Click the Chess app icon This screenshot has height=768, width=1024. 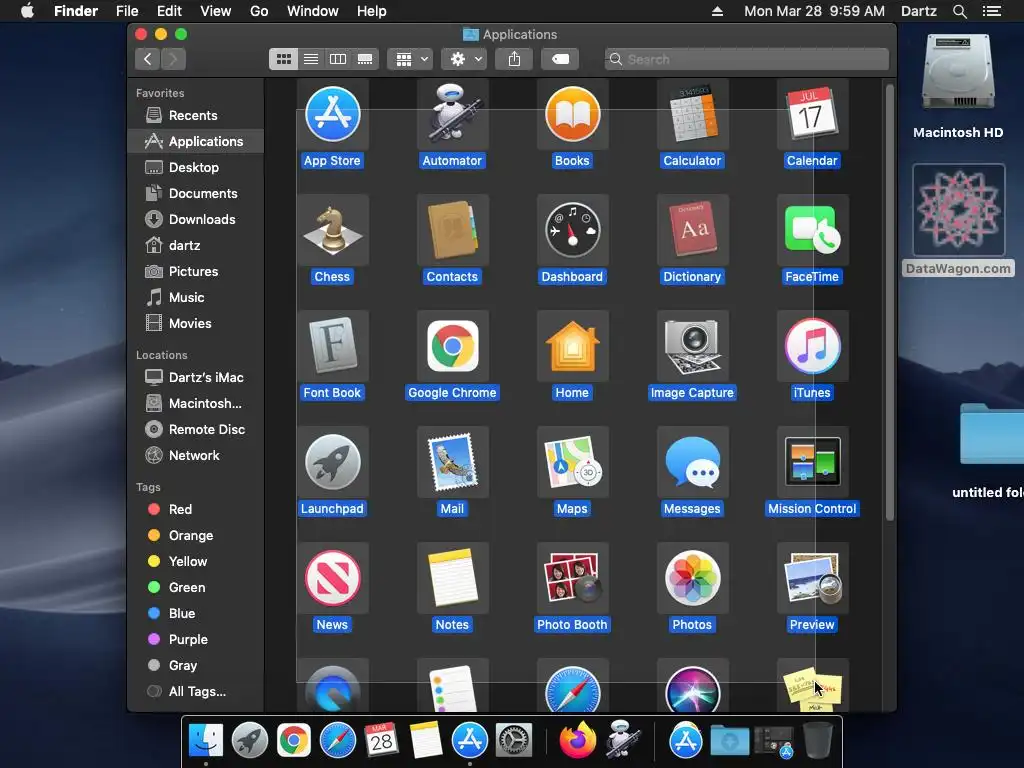pos(332,230)
